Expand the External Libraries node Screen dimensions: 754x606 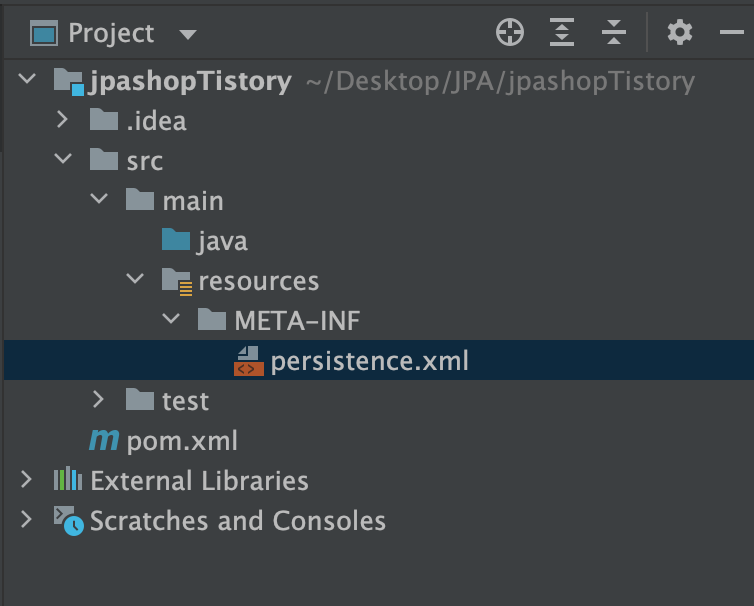click(26, 480)
